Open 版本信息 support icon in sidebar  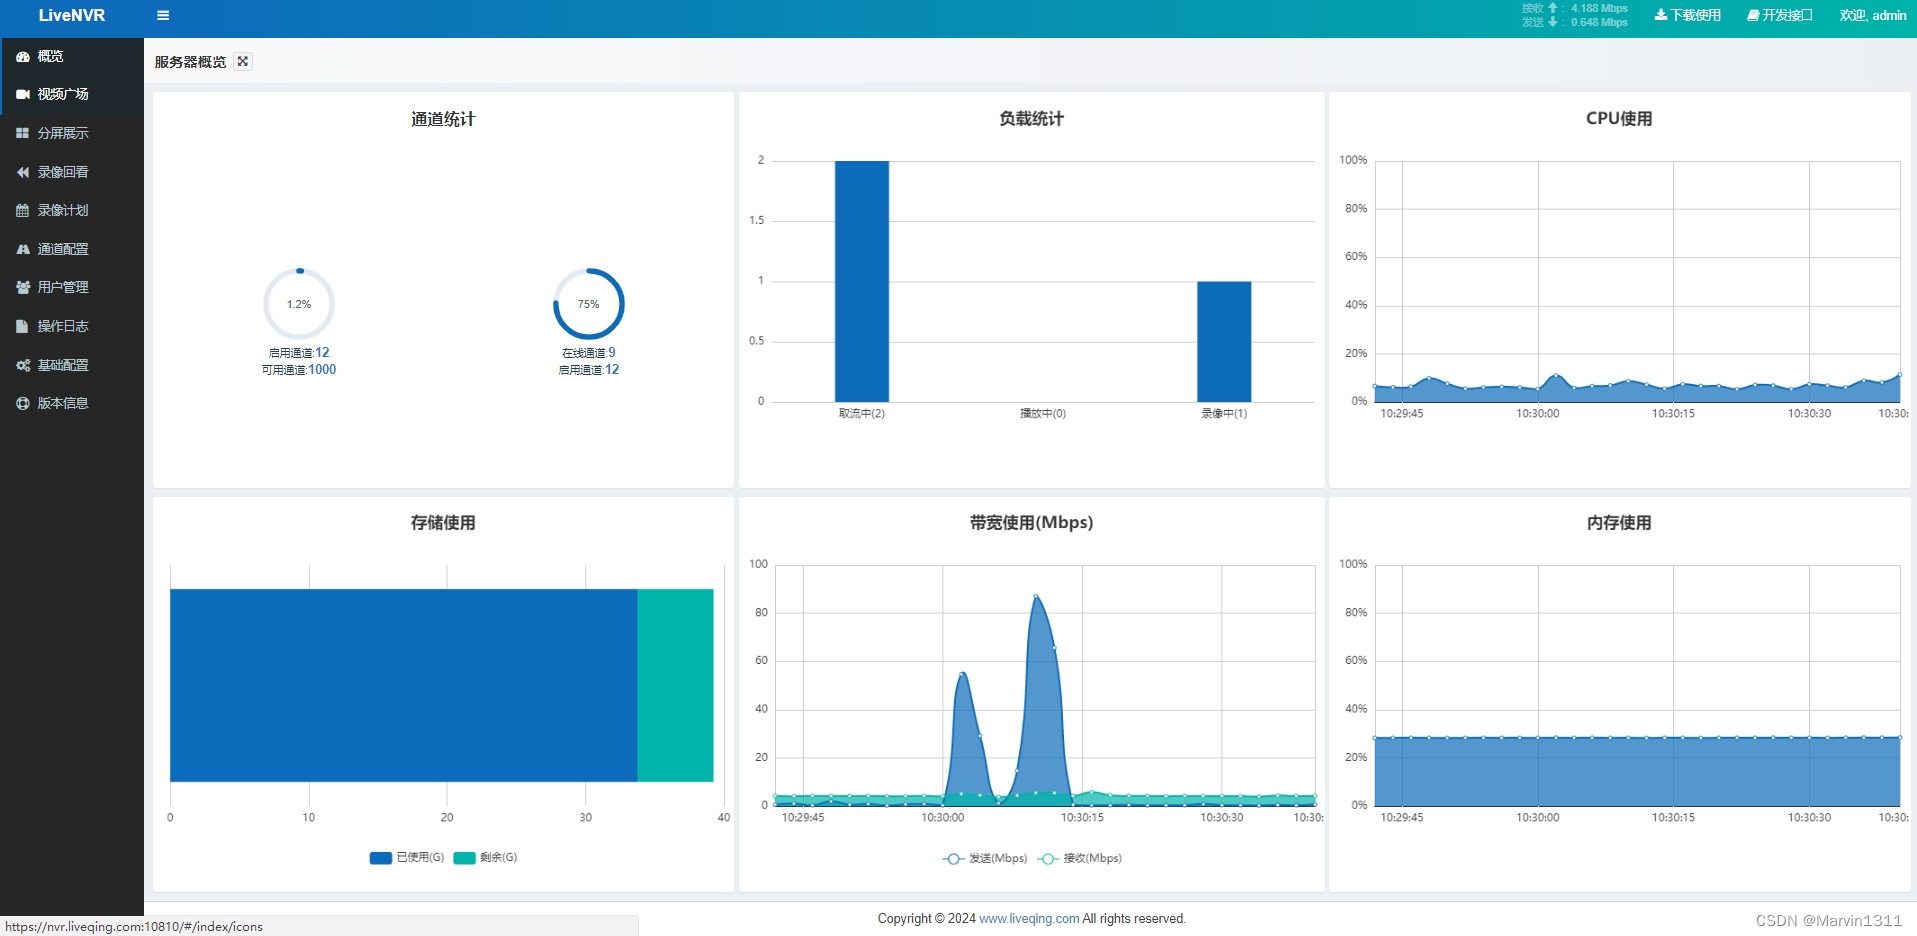tap(22, 403)
